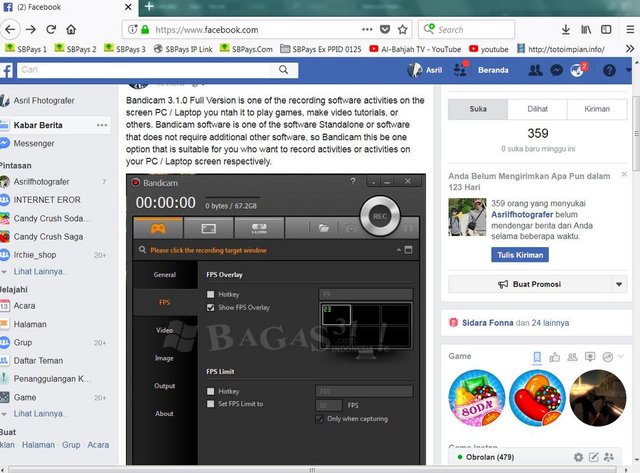Open the Firefox hamburger menu
The width and height of the screenshot is (640, 473).
(x=630, y=29)
